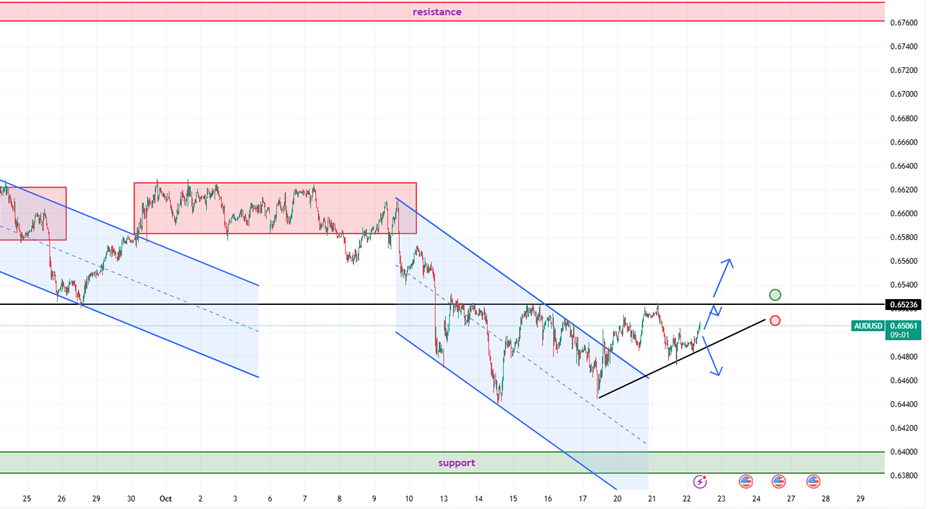The width and height of the screenshot is (931, 509).
Task: Click the "Oct" date on time axis
Action: pos(164,498)
